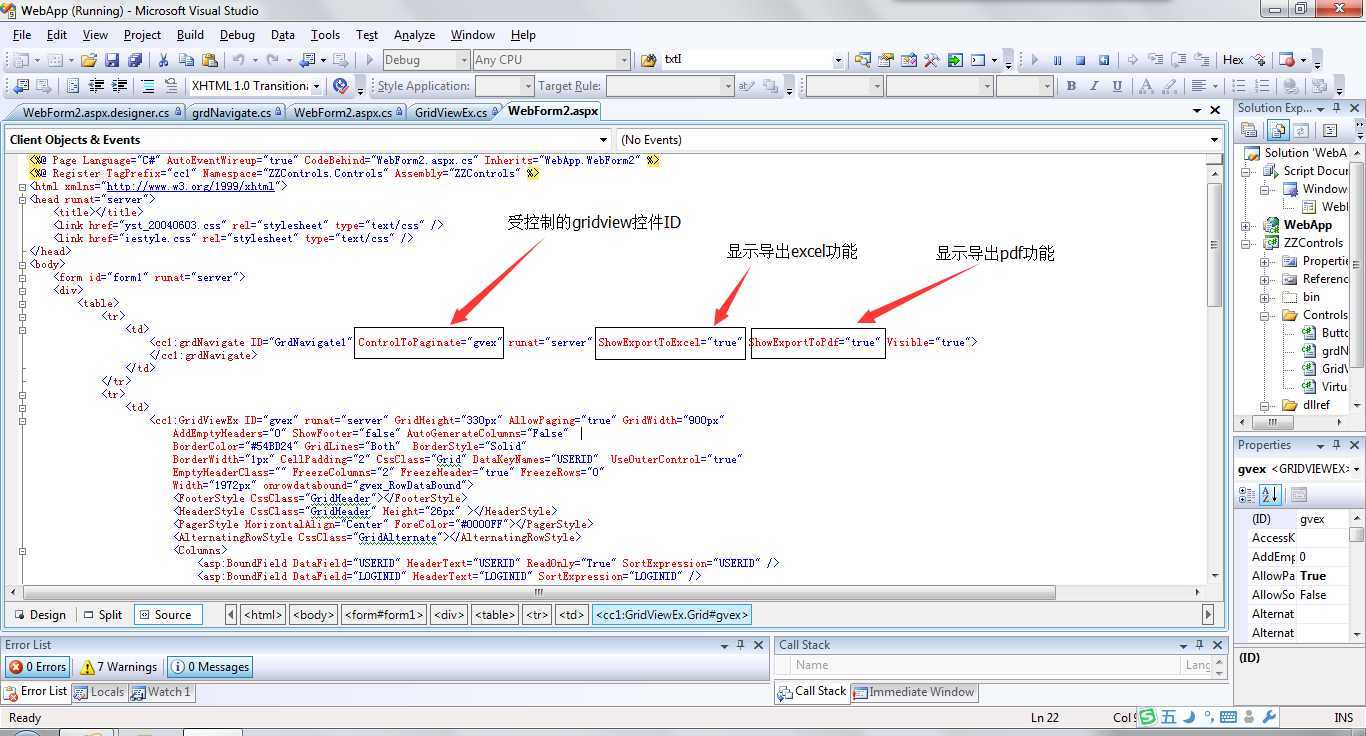Viewport: 1366px width, 736px height.
Task: Select the (ID) property value gvex
Action: (1323, 519)
